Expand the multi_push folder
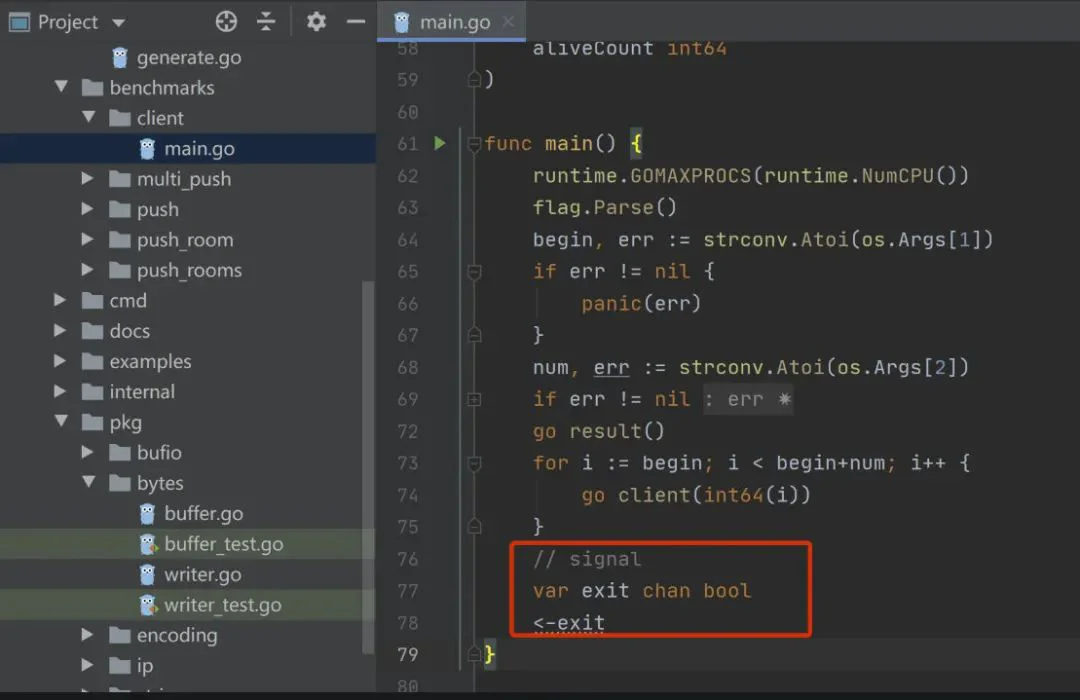 pos(87,178)
